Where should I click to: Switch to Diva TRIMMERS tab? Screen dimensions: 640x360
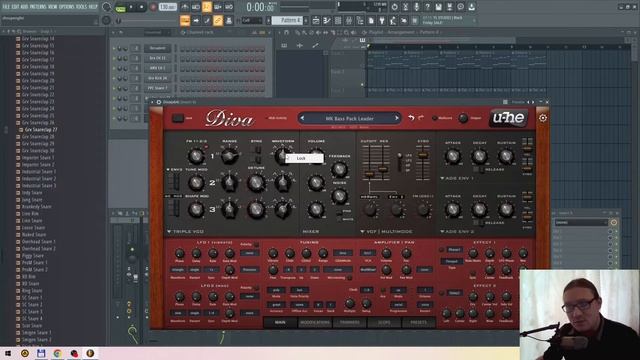pyautogui.click(x=350, y=322)
